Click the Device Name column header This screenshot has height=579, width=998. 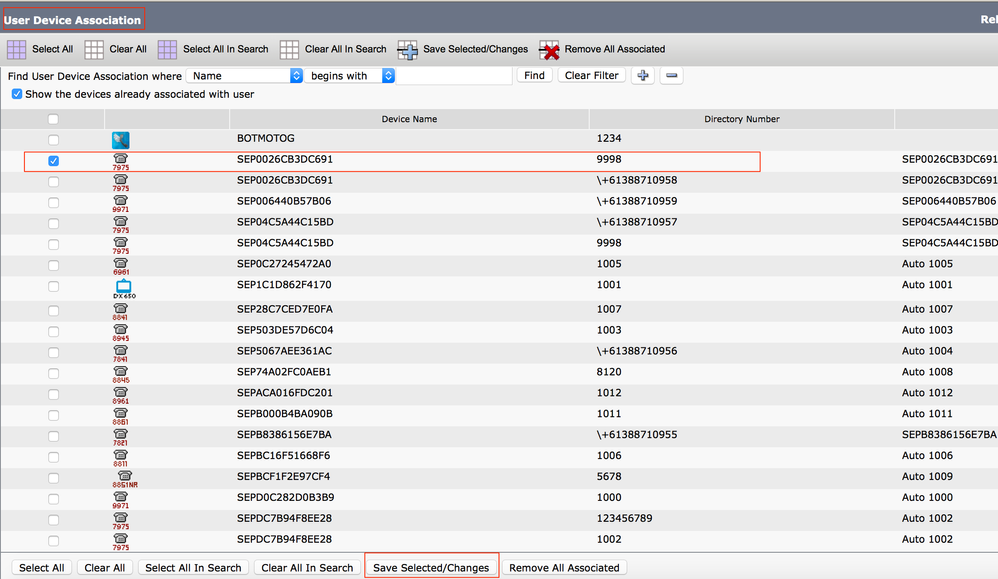(409, 119)
